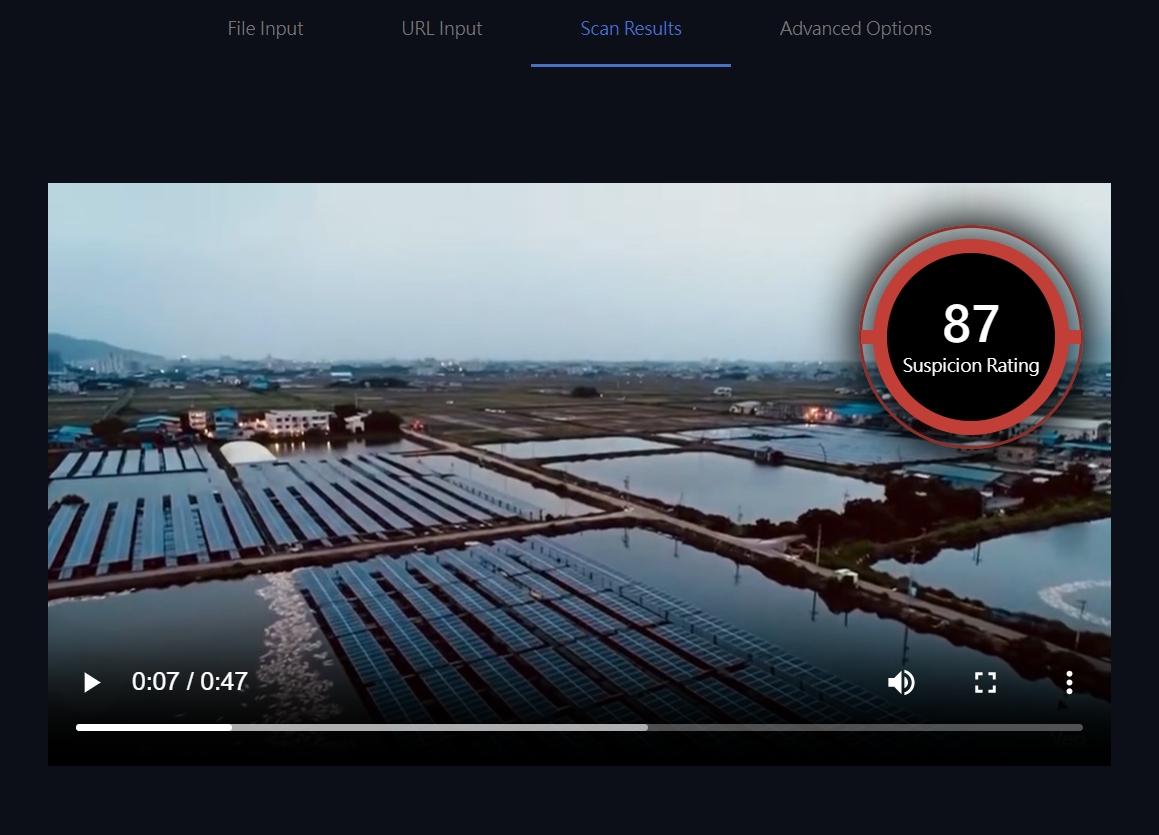Viewport: 1159px width, 835px height.
Task: Open the URL Input tab
Action: point(442,29)
